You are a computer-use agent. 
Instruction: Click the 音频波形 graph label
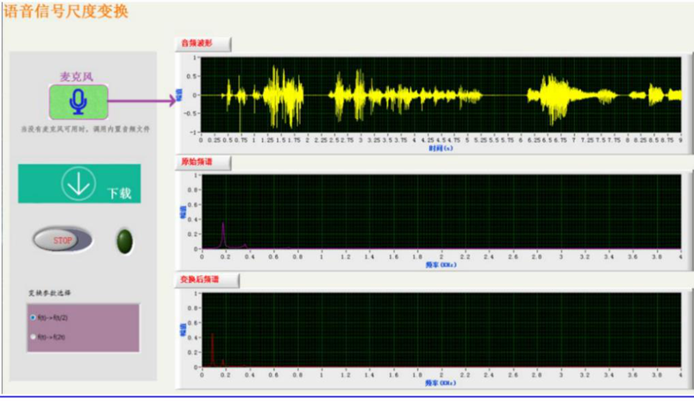tap(203, 44)
